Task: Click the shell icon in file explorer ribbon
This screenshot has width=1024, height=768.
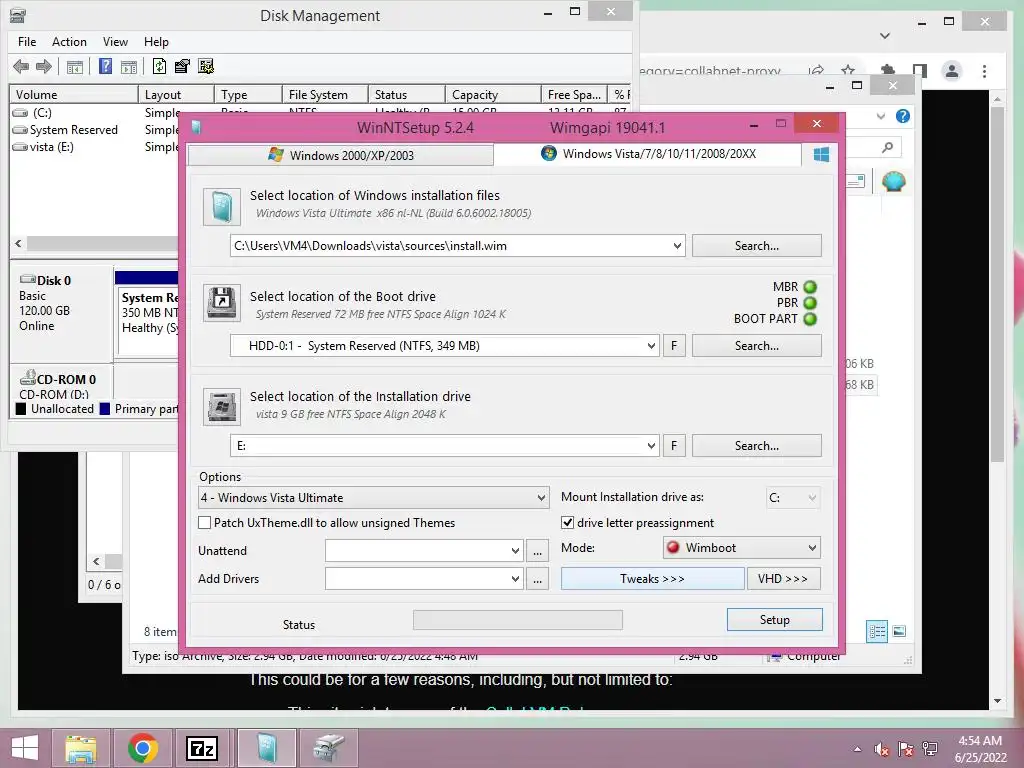Action: click(x=893, y=181)
